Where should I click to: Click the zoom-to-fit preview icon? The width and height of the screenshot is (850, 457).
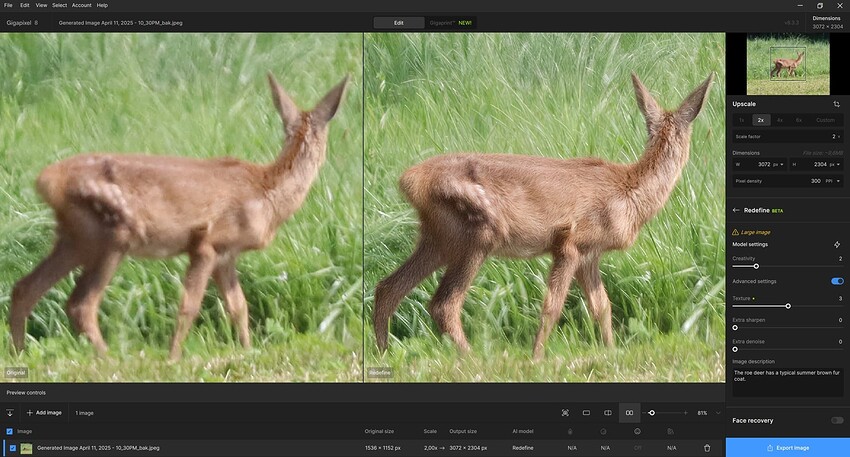pos(565,412)
